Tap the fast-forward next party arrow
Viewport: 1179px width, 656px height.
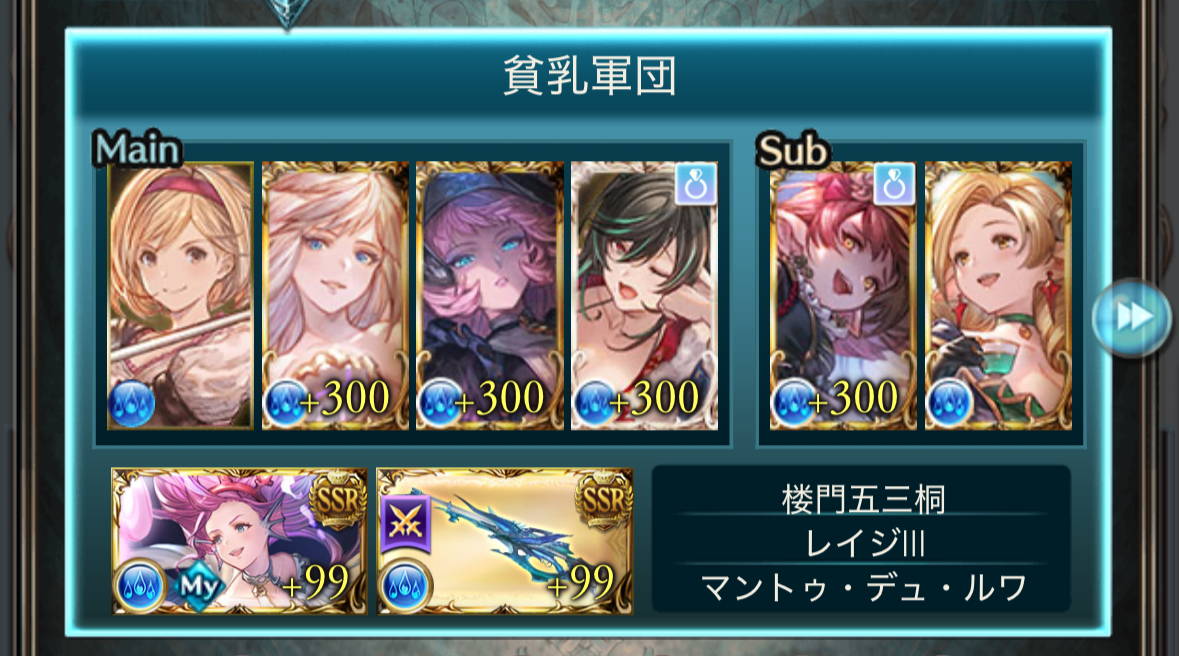click(x=1132, y=317)
